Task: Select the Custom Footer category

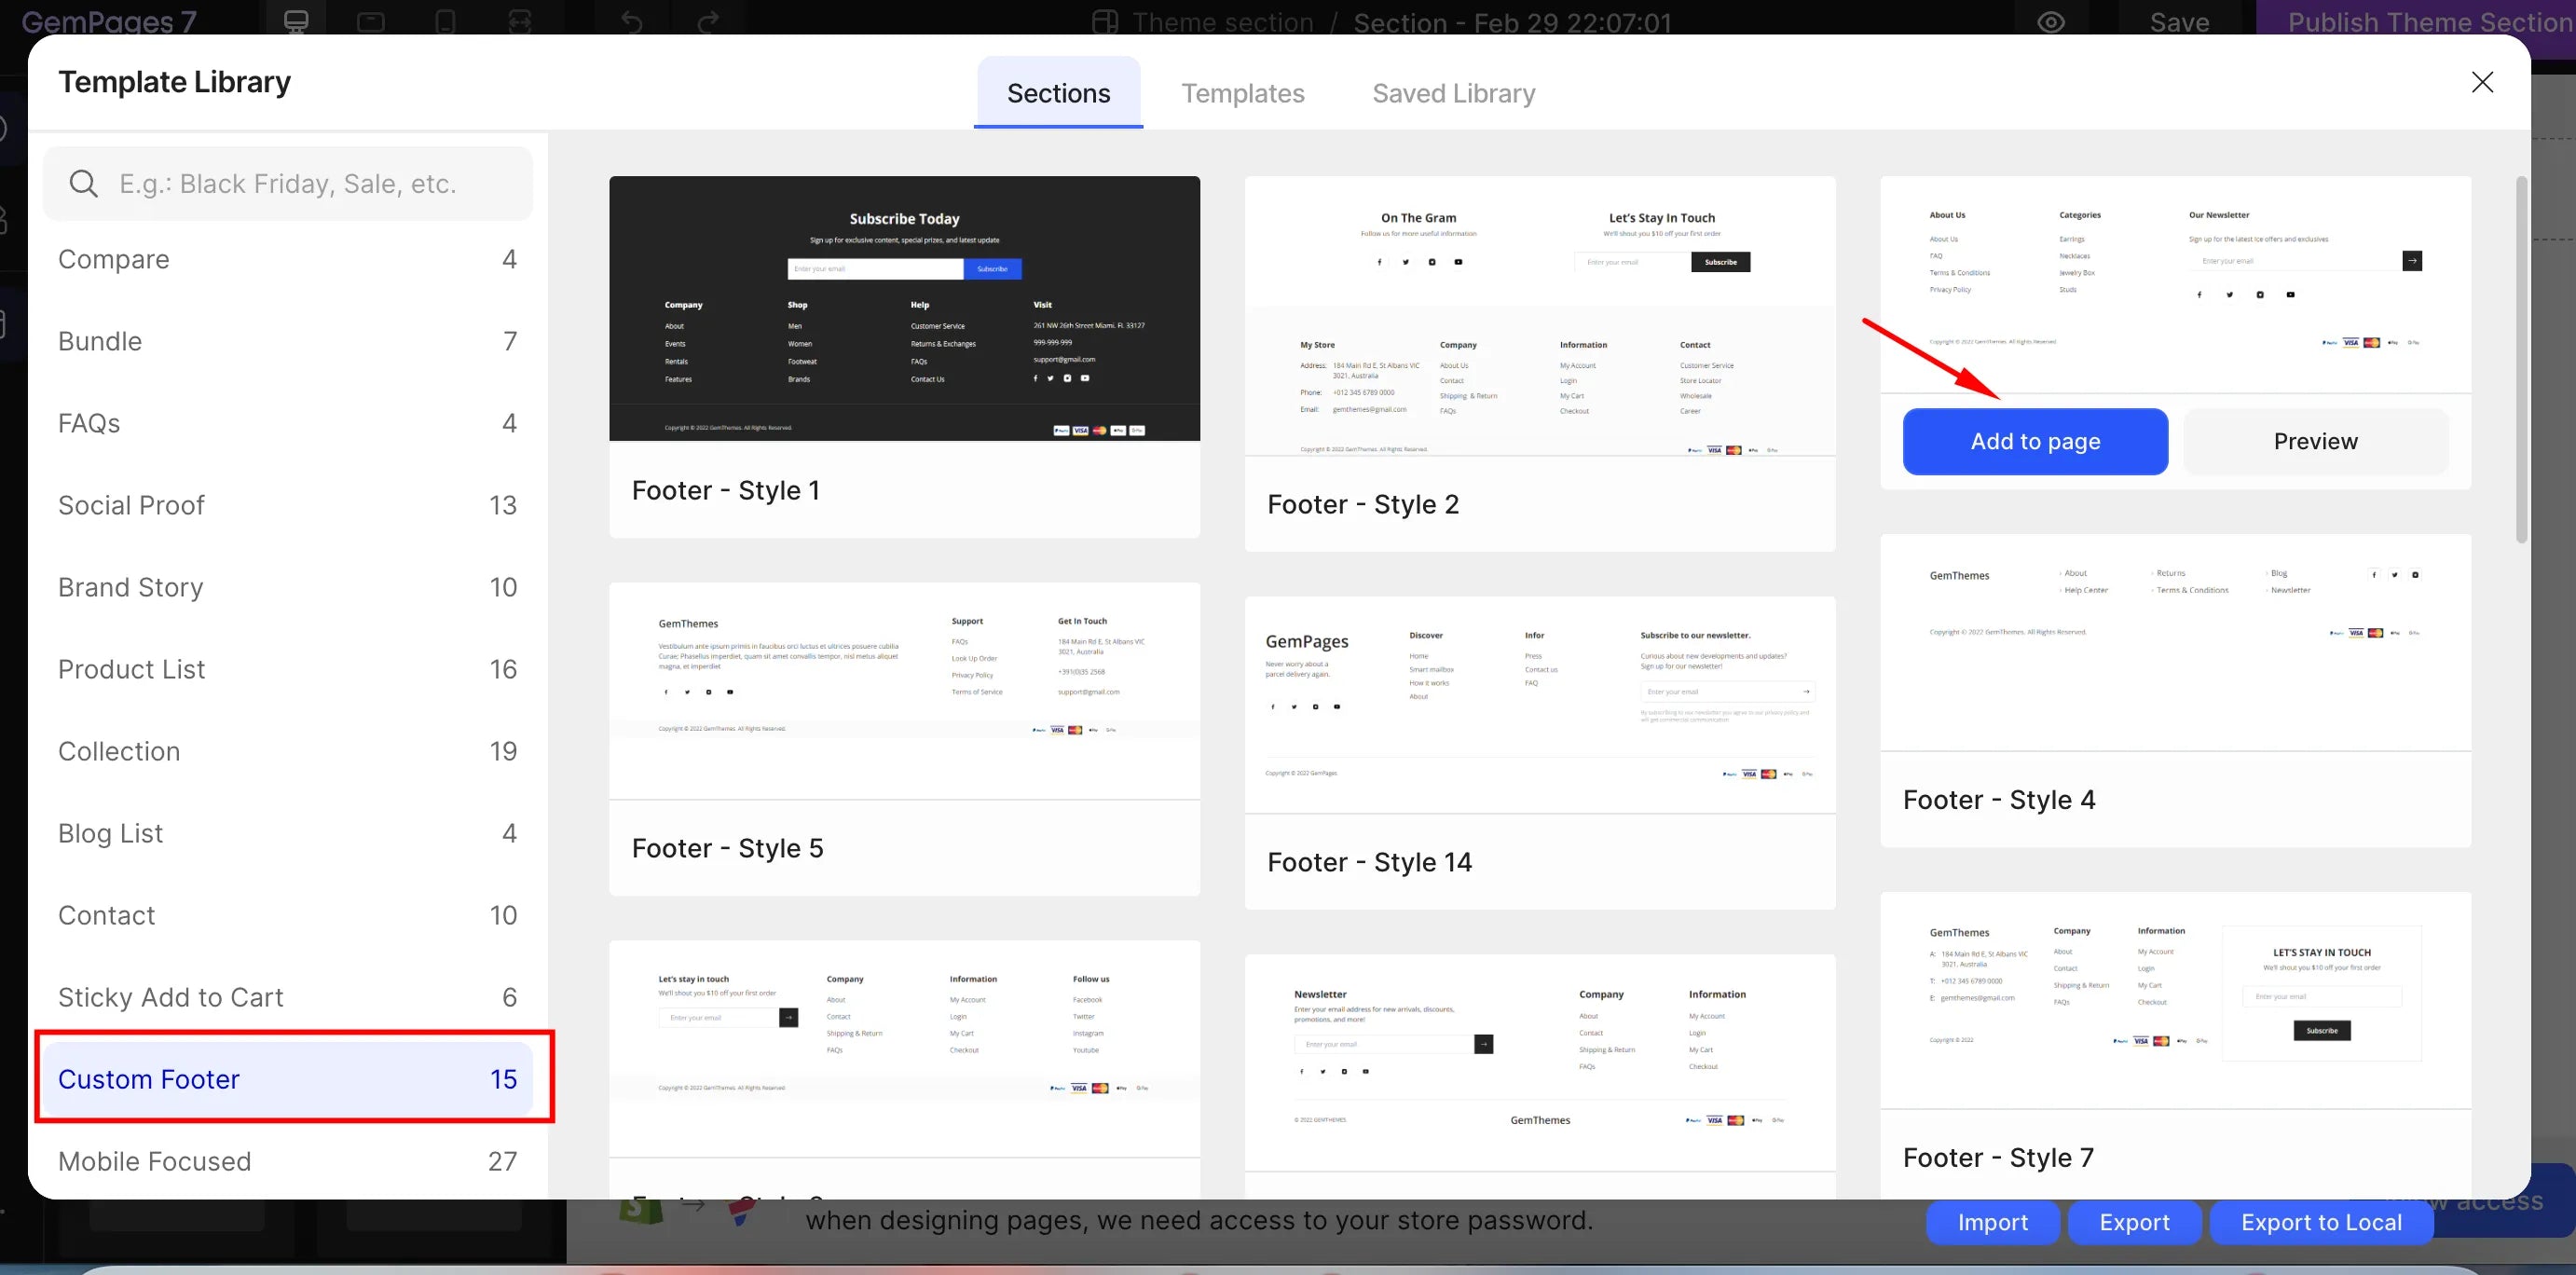Action: pos(288,1079)
